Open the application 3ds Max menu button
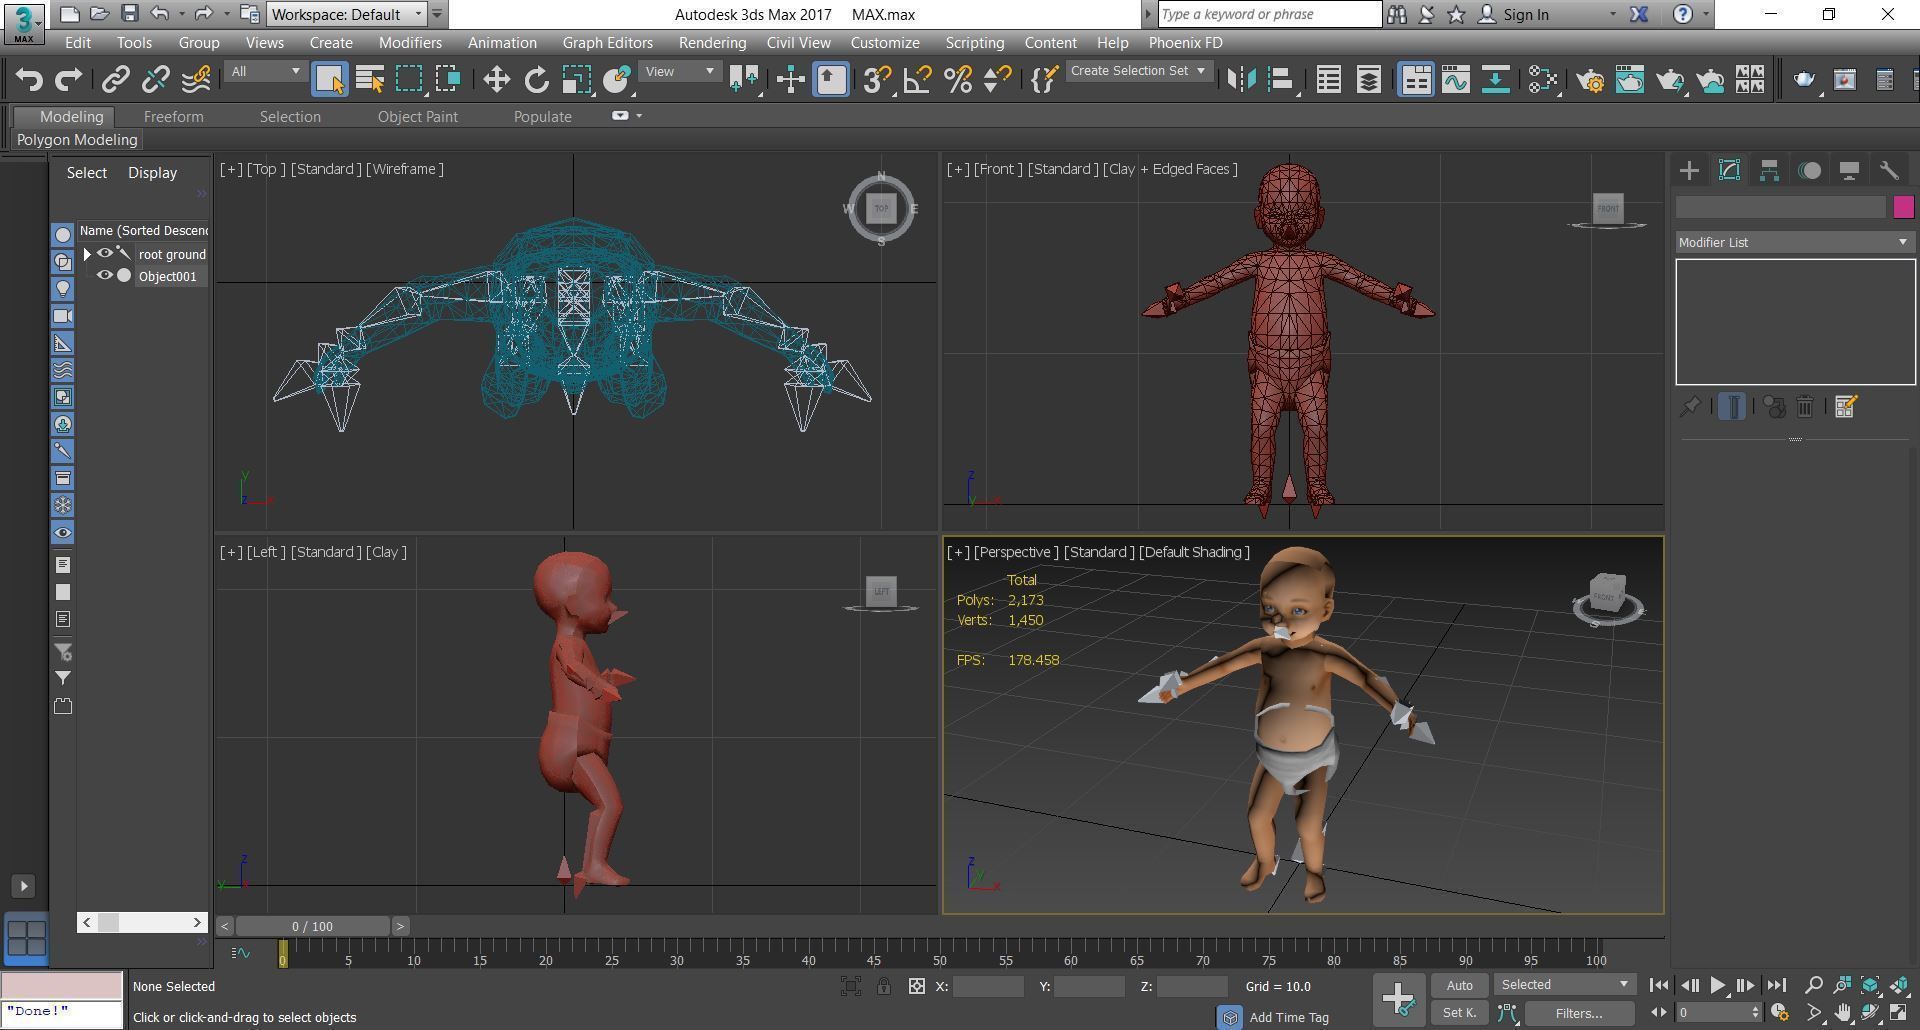 (x=23, y=22)
